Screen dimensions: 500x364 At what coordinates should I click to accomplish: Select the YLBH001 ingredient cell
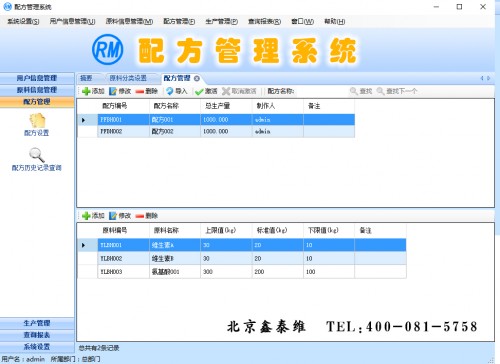123,245
